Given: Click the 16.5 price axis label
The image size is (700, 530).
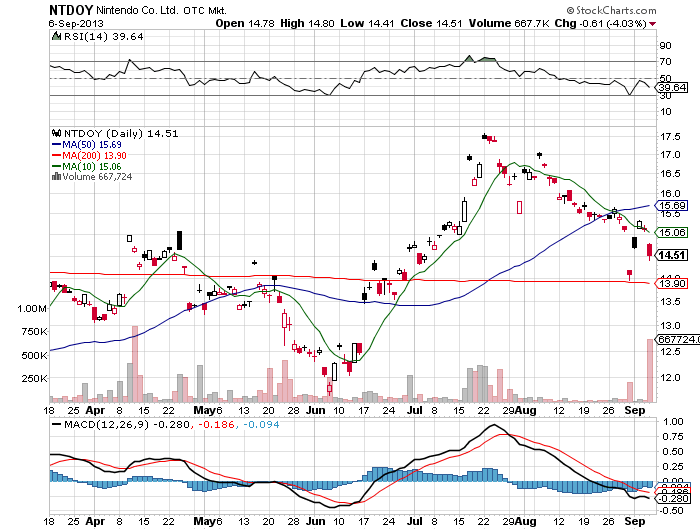Looking at the screenshot, I should tap(670, 174).
